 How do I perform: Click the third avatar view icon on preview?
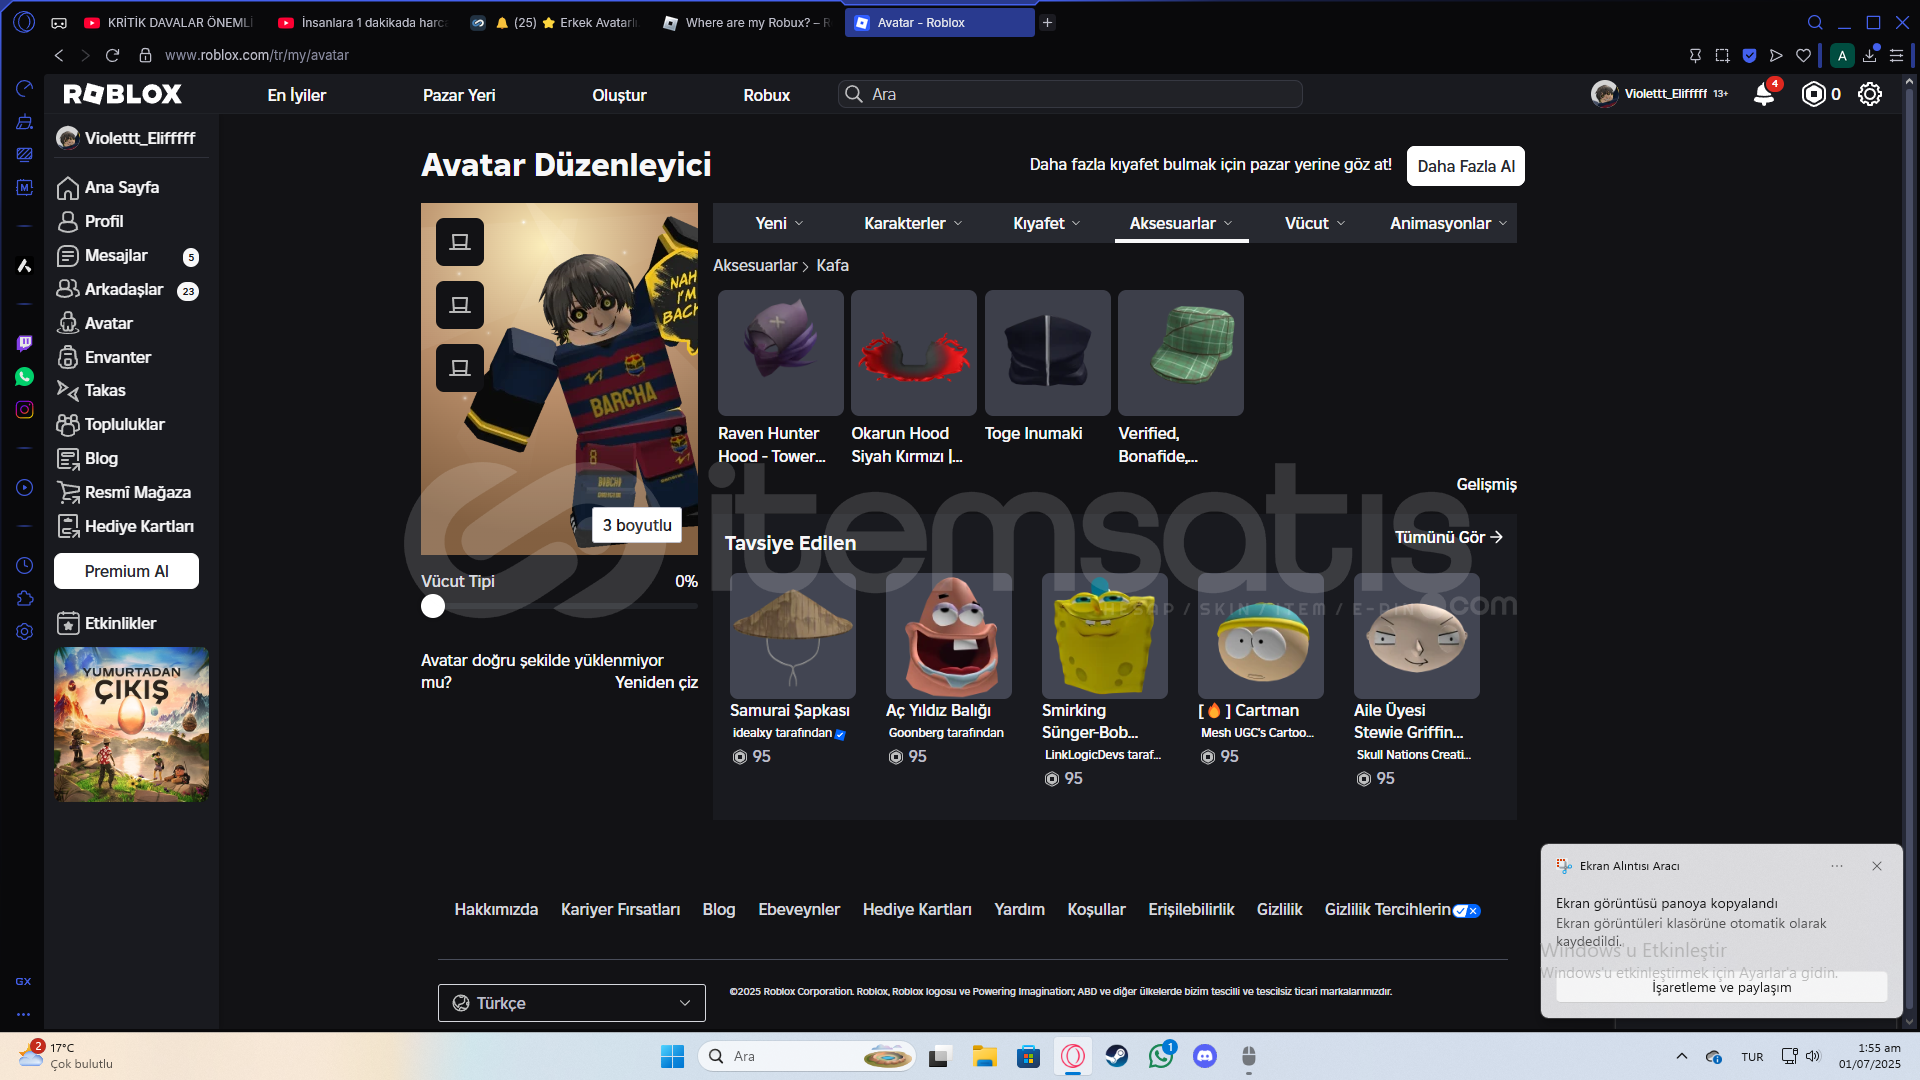point(460,368)
